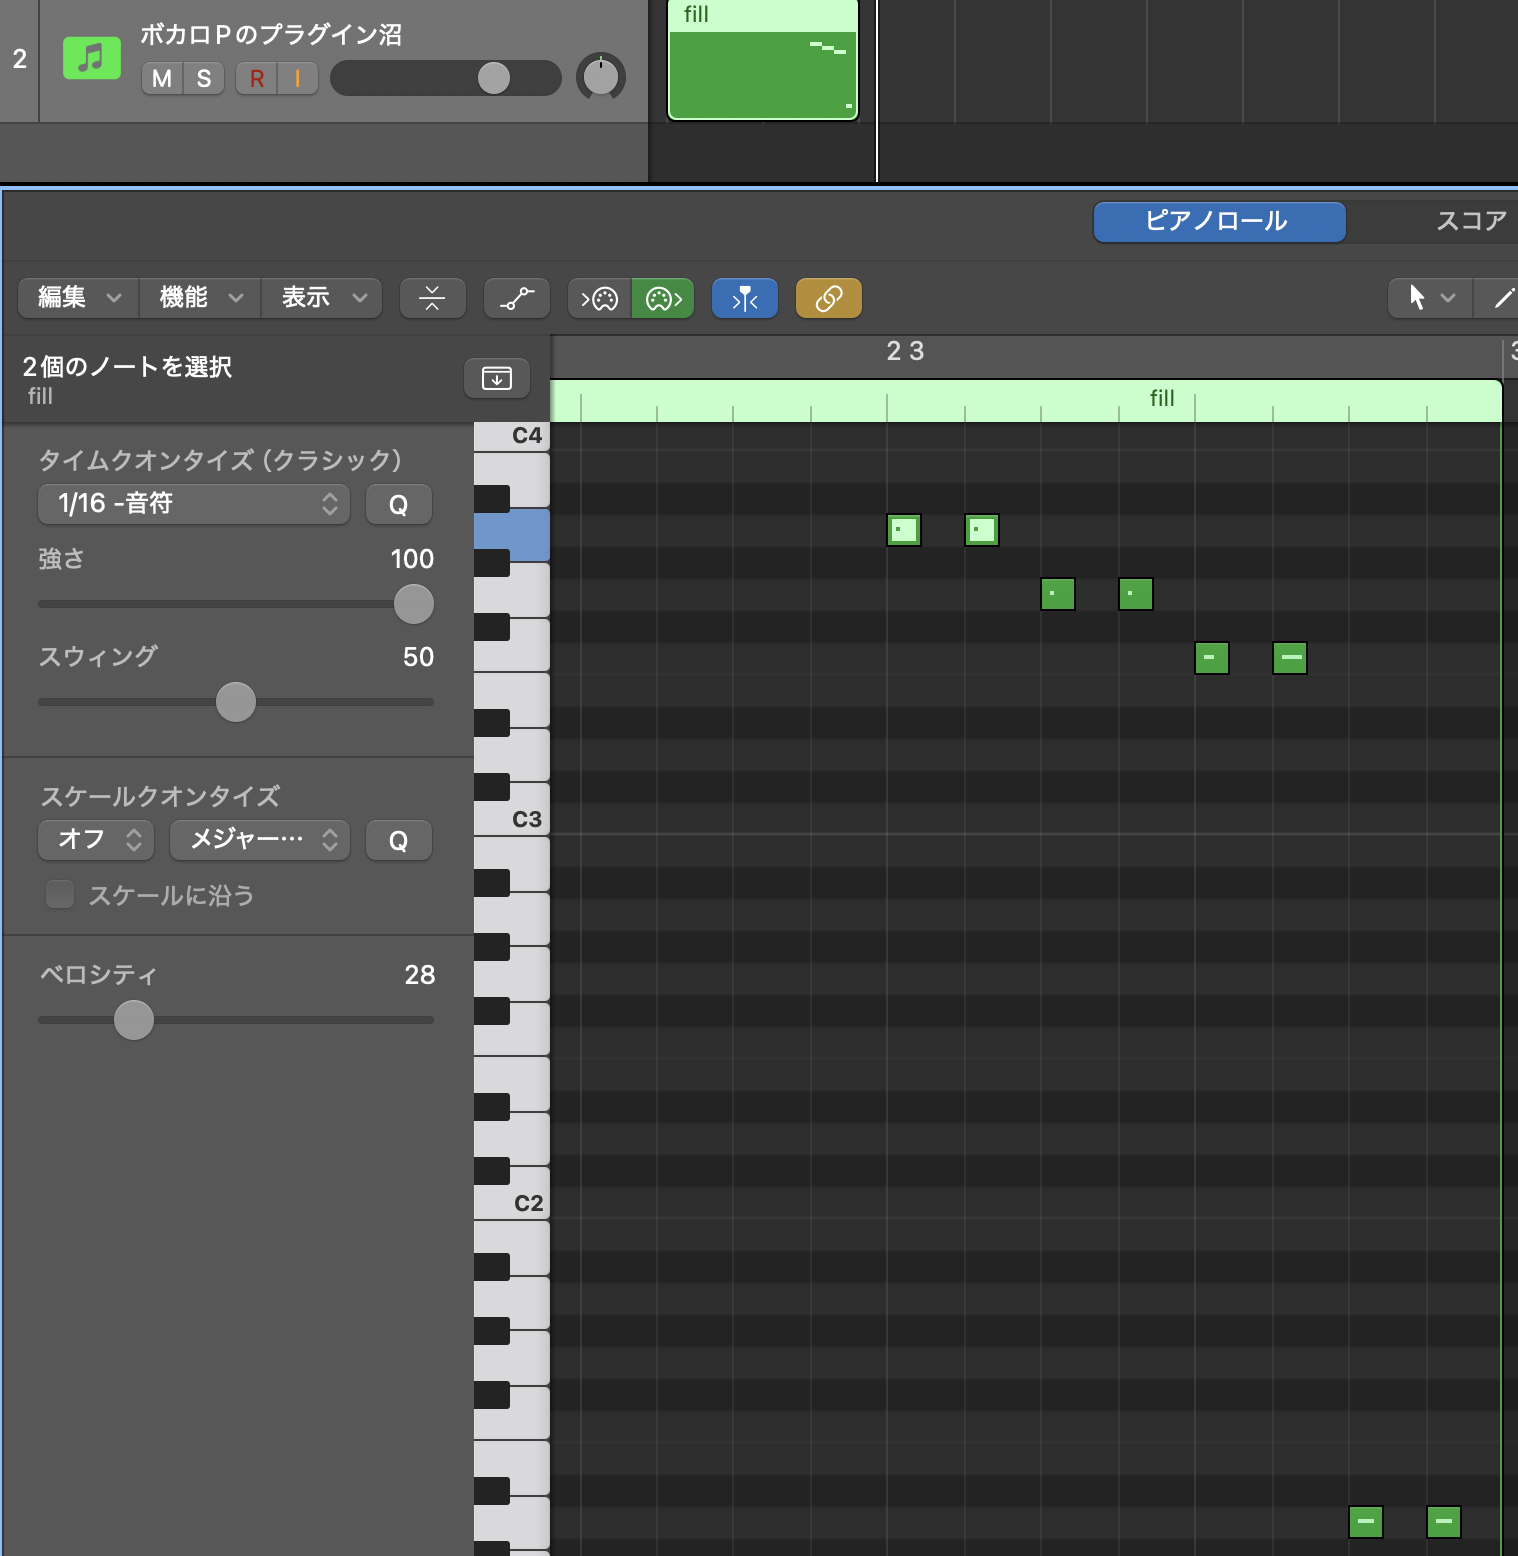Viewport: 1518px width, 1556px height.
Task: Select the pencil tool icon
Action: [1503, 298]
